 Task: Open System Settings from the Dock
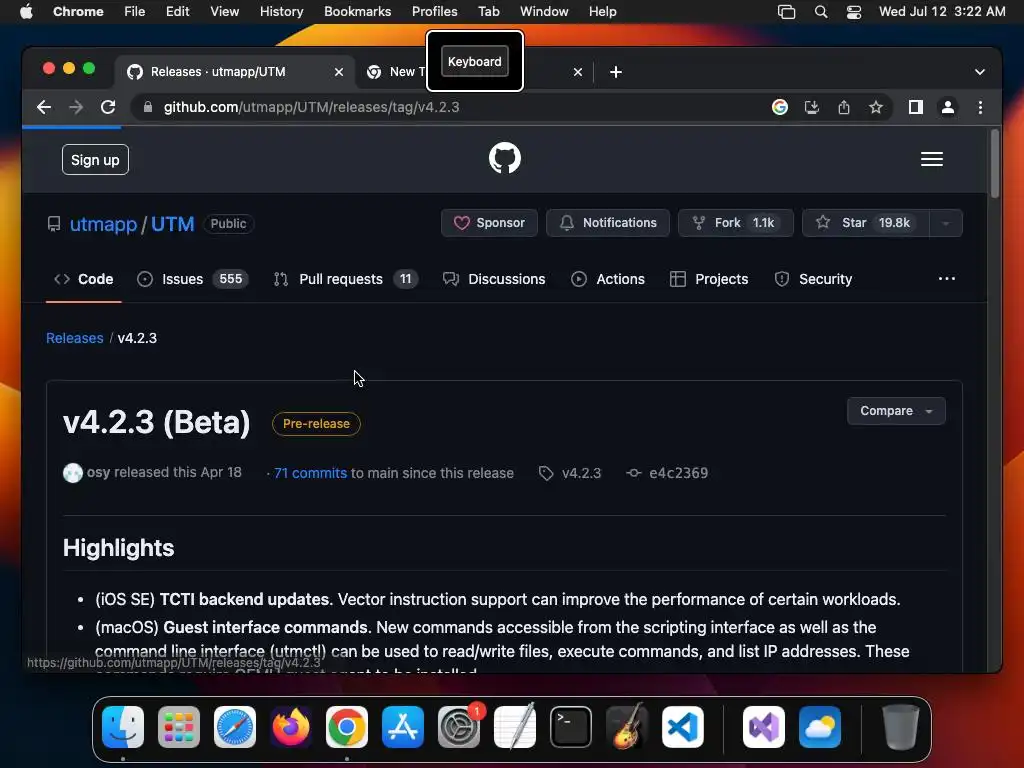coord(459,727)
